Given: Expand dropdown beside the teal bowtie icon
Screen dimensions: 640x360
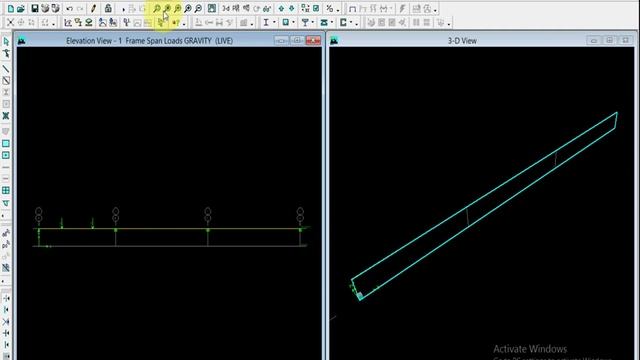Looking at the screenshot, I should click(x=332, y=22).
